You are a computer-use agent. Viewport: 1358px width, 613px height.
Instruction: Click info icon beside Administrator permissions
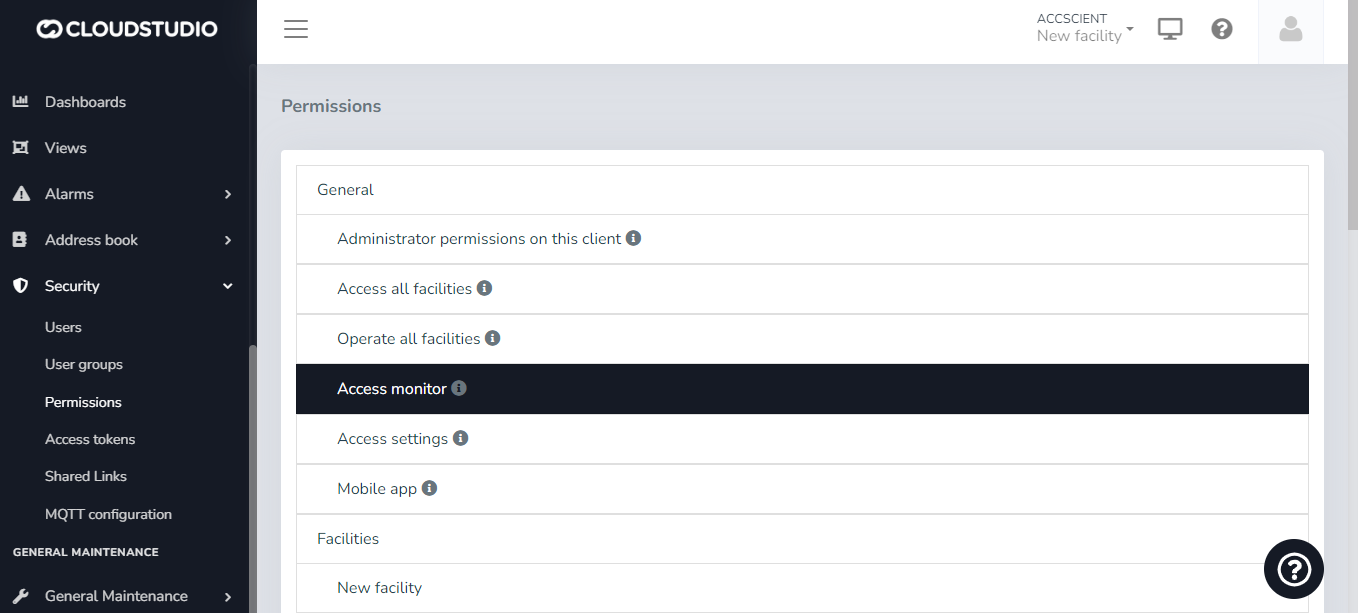[634, 239]
